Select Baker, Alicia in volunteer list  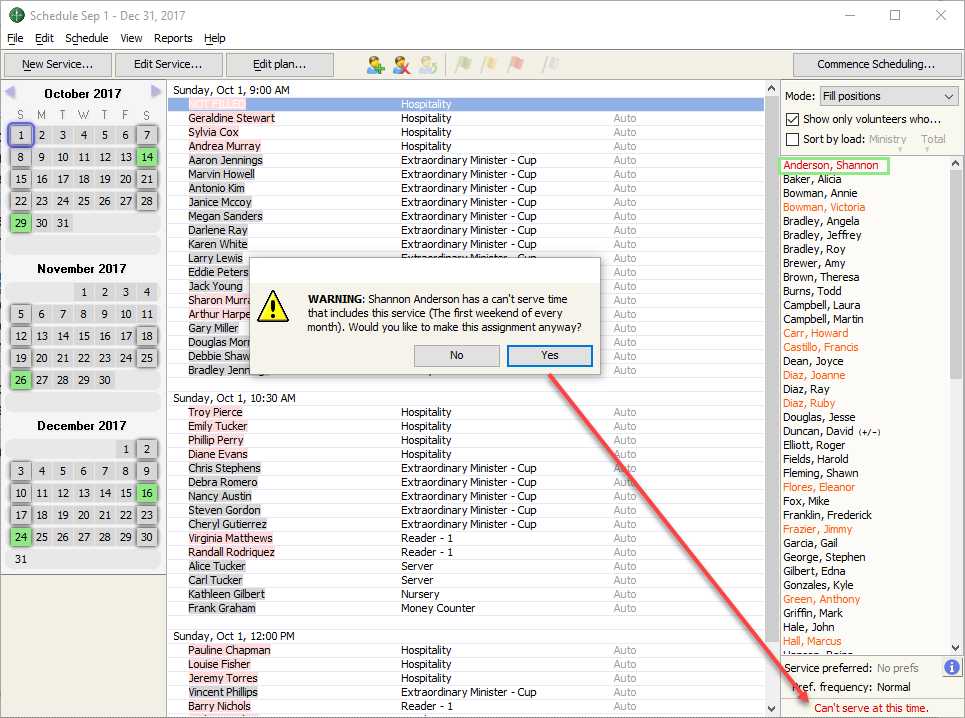pyautogui.click(x=812, y=180)
